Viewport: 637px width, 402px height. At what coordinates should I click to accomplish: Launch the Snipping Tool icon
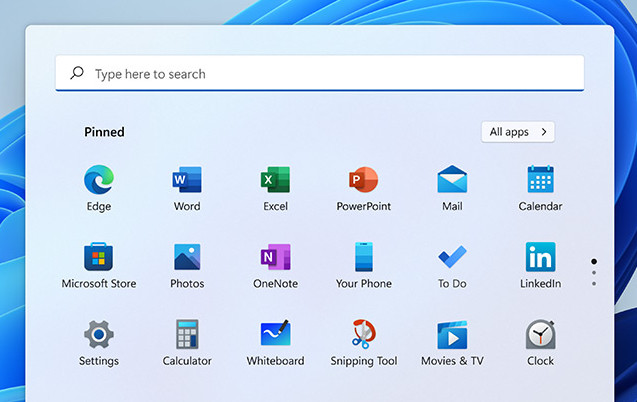pos(364,334)
